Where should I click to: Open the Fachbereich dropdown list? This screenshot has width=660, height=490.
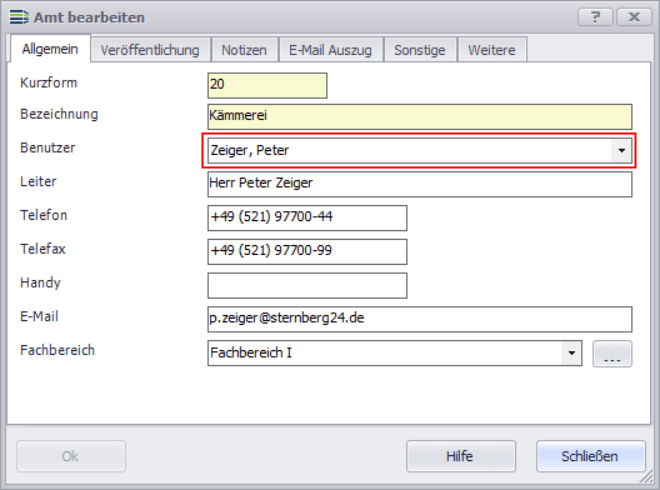click(x=571, y=353)
